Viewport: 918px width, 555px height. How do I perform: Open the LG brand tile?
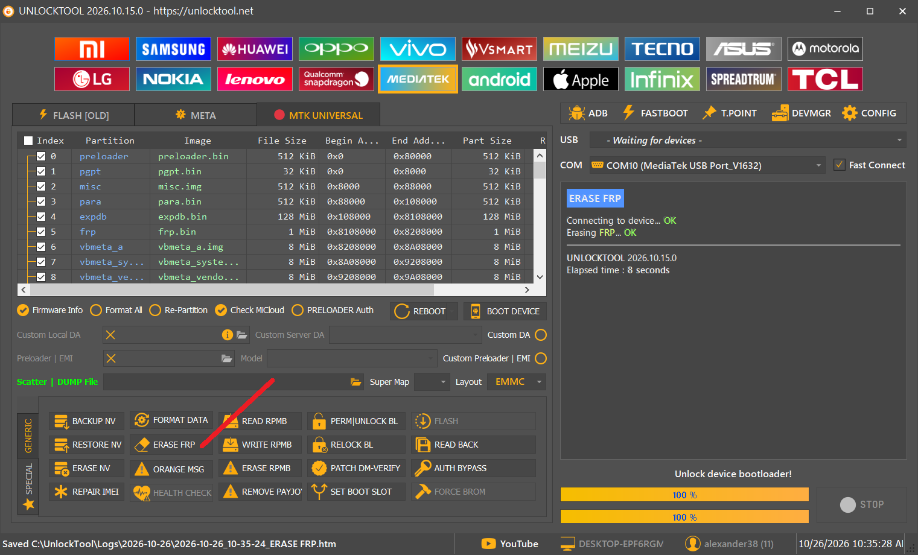tap(92, 79)
